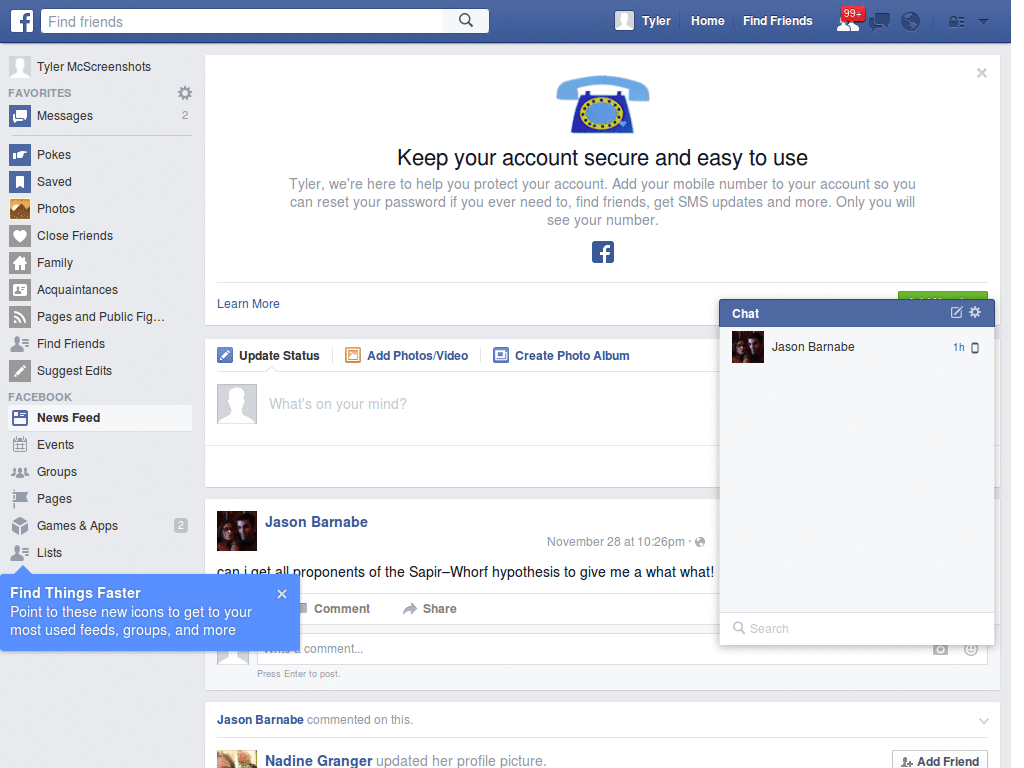1024x768 pixels.
Task: Go to Tyler profile in top bar
Action: (643, 21)
